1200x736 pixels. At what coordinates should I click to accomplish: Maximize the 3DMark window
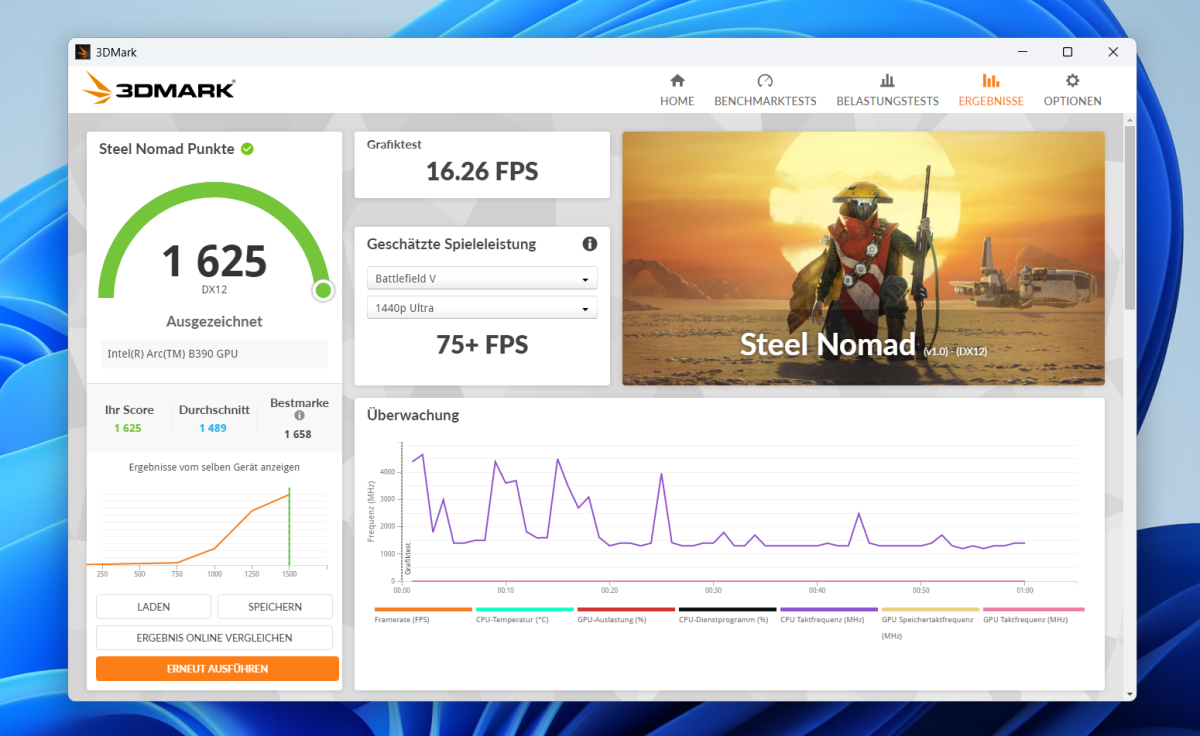click(x=1067, y=52)
